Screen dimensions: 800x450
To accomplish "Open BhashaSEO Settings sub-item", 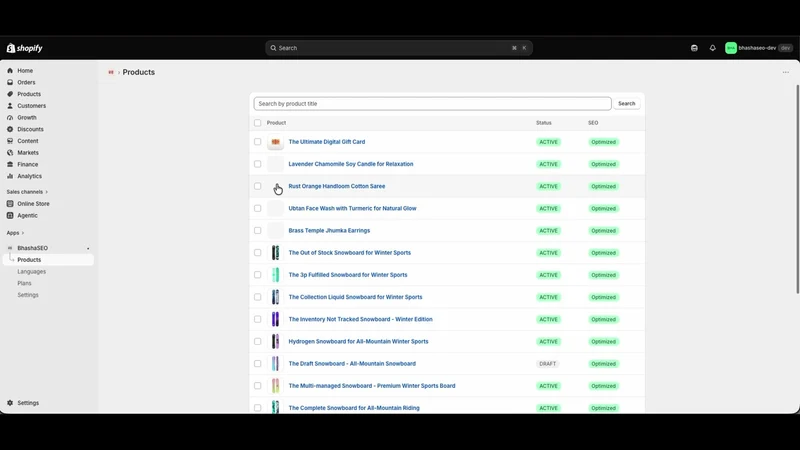I will [x=28, y=295].
